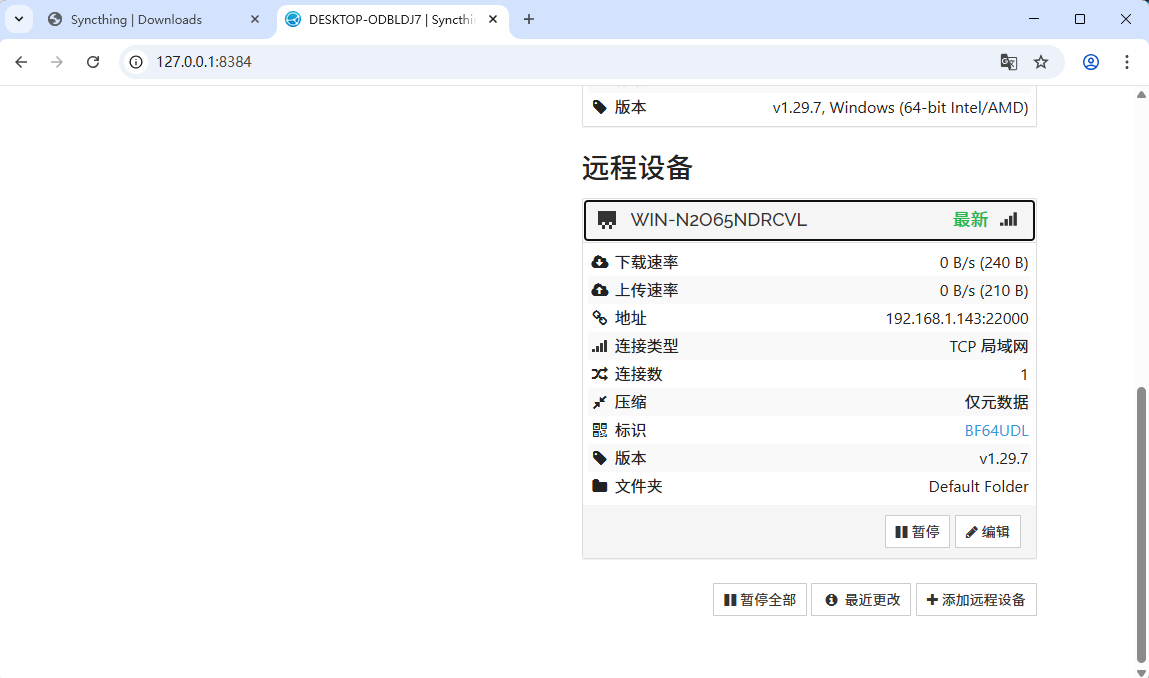
Task: Click the QR code icon beside 标识
Action: tap(599, 430)
